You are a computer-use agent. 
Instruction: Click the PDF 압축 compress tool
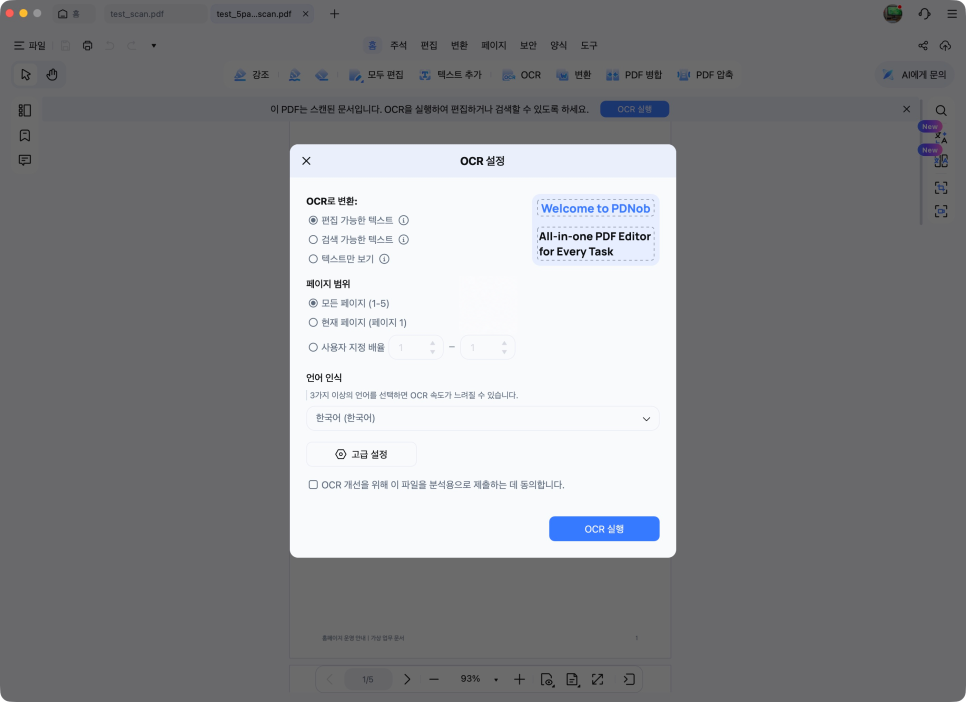[705, 75]
